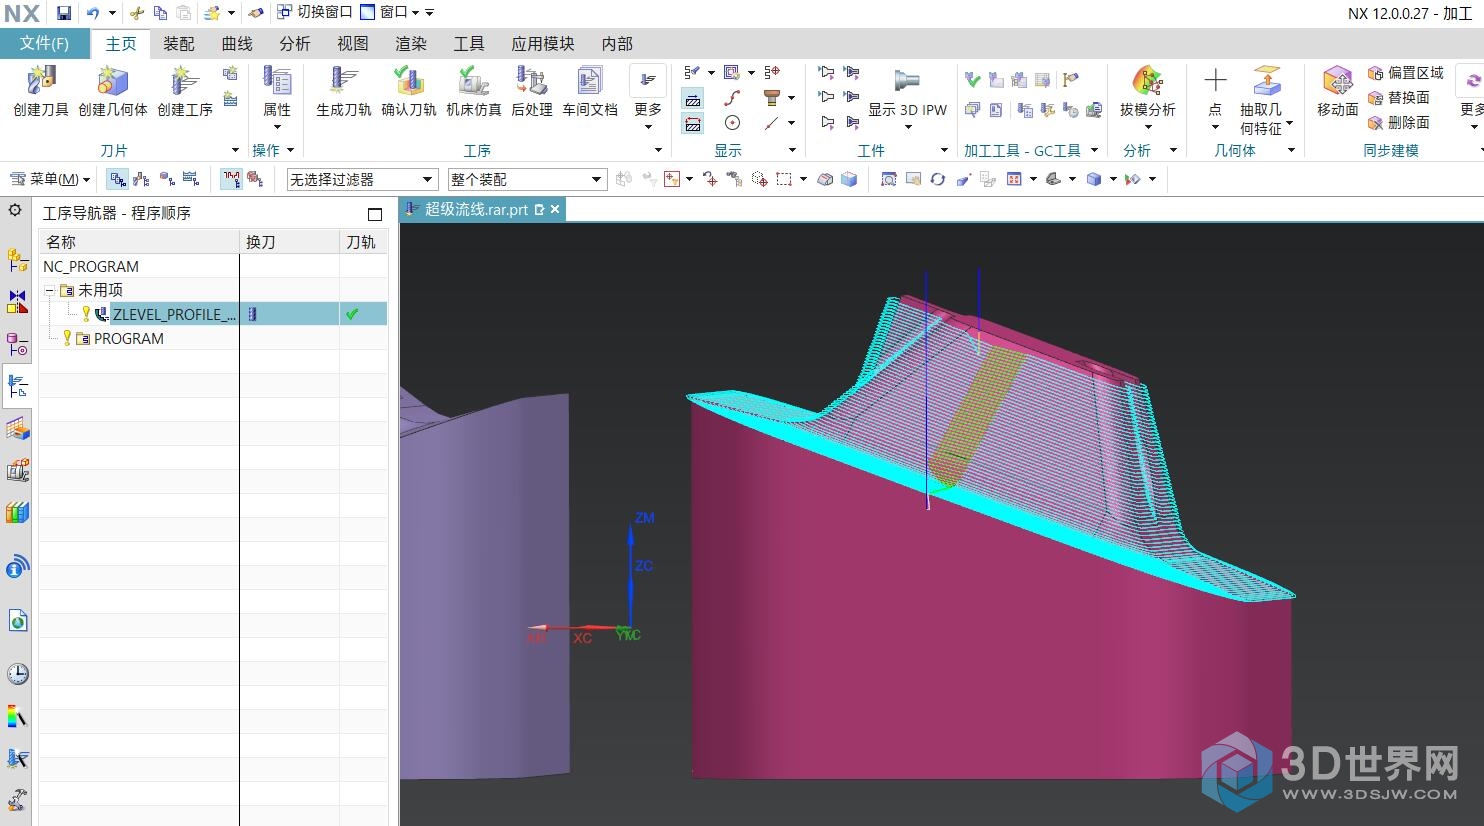Viewport: 1484px width, 826px height.
Task: Open the Assembly Navigator sidebar icon
Action: click(17, 260)
